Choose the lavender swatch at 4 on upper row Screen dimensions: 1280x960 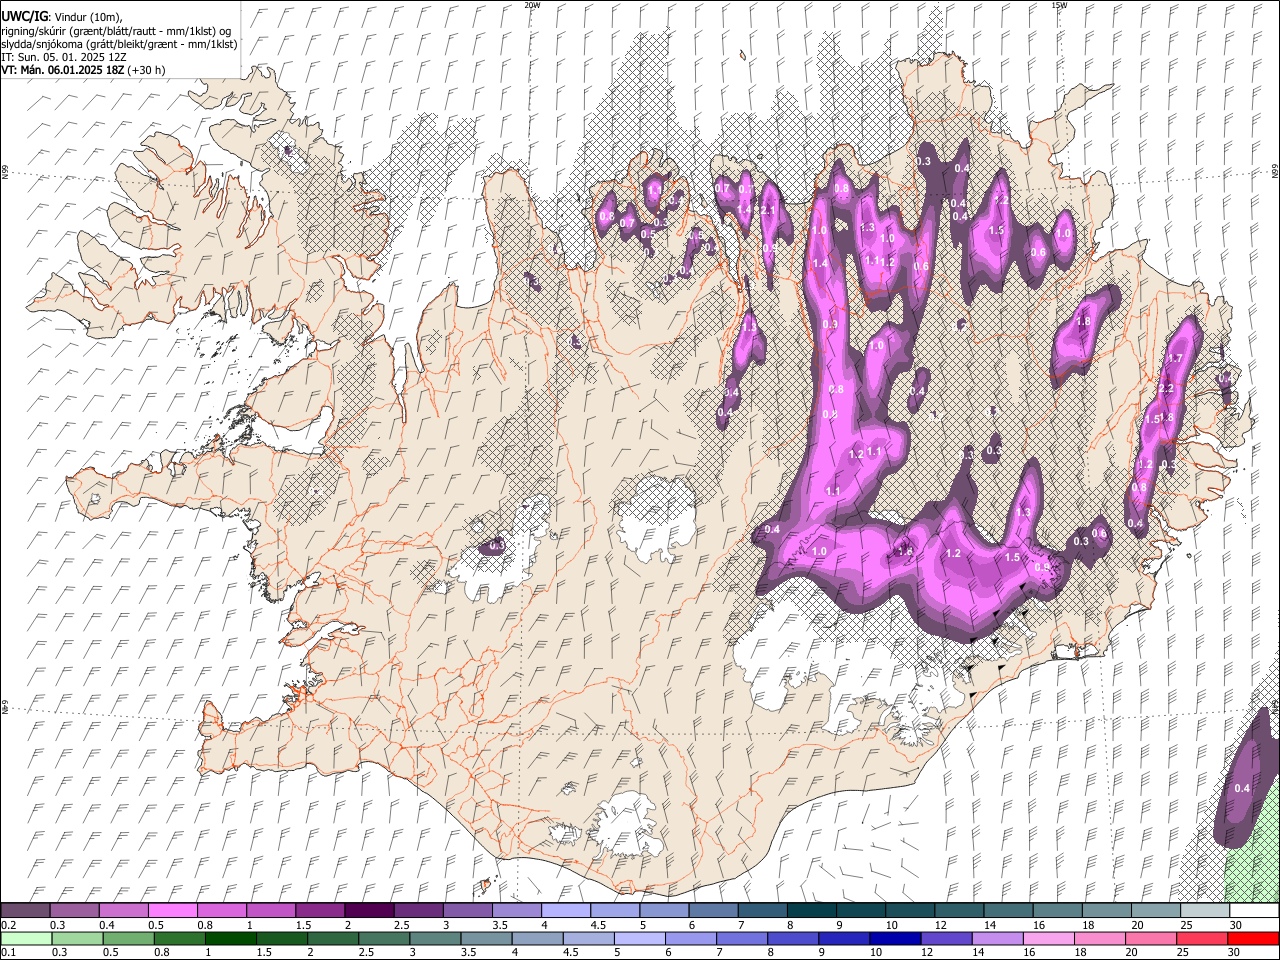tap(565, 911)
